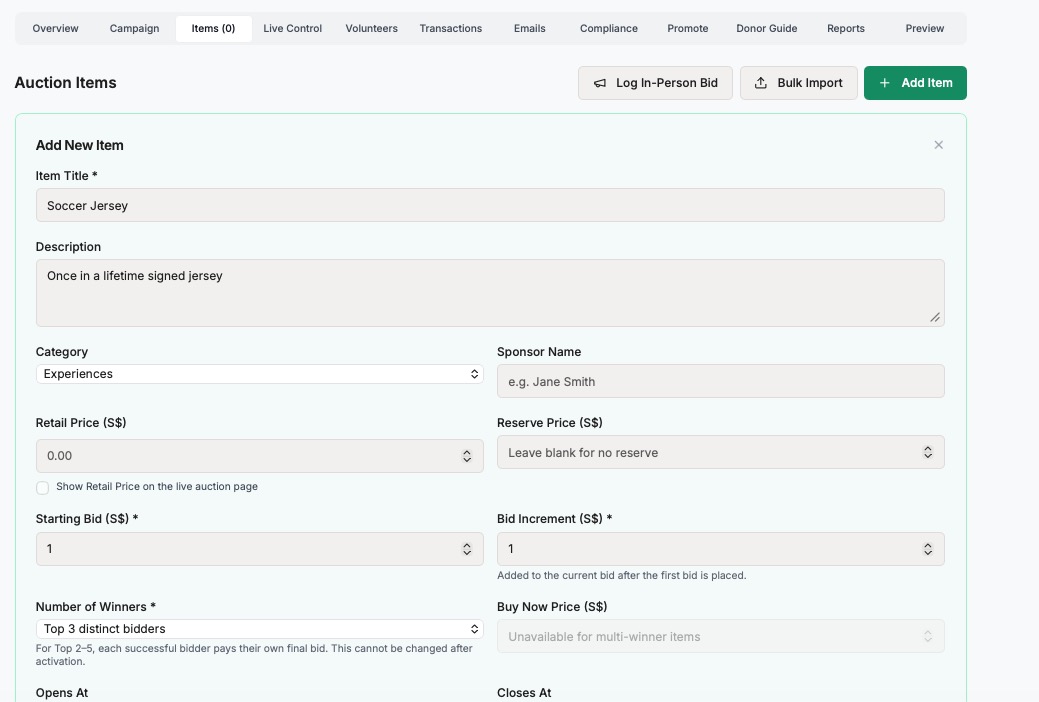Viewport: 1039px width, 702px height.
Task: Click the Bulk Import button
Action: point(798,83)
